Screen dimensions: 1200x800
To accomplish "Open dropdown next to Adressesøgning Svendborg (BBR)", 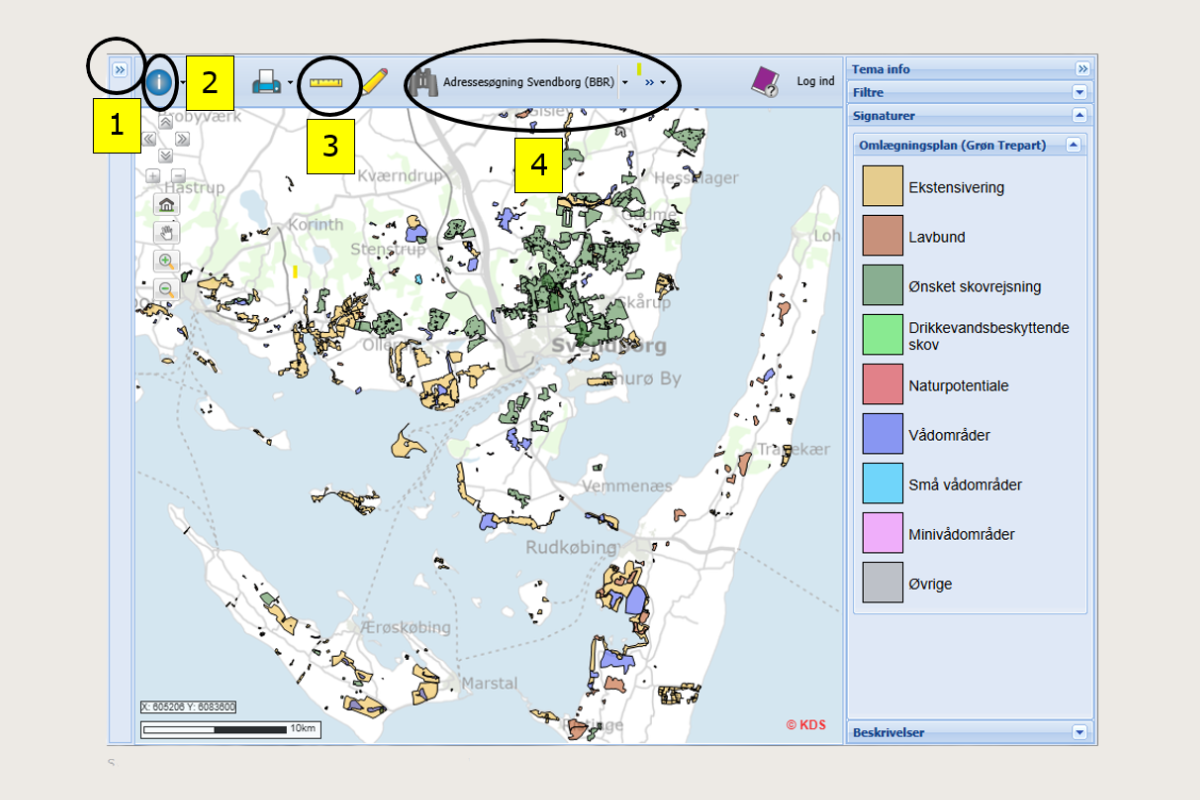I will click(x=625, y=83).
